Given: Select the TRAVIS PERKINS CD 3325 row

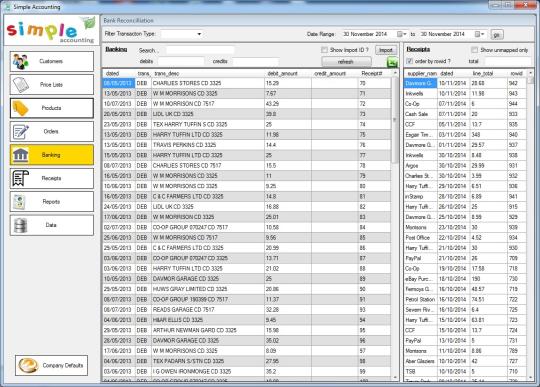Looking at the screenshot, I should pyautogui.click(x=247, y=145).
